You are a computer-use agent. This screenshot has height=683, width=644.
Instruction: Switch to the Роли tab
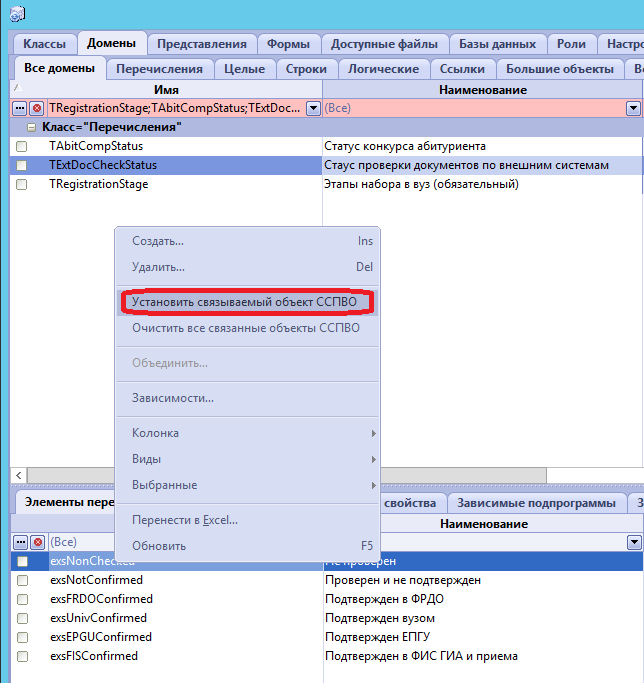(x=571, y=44)
